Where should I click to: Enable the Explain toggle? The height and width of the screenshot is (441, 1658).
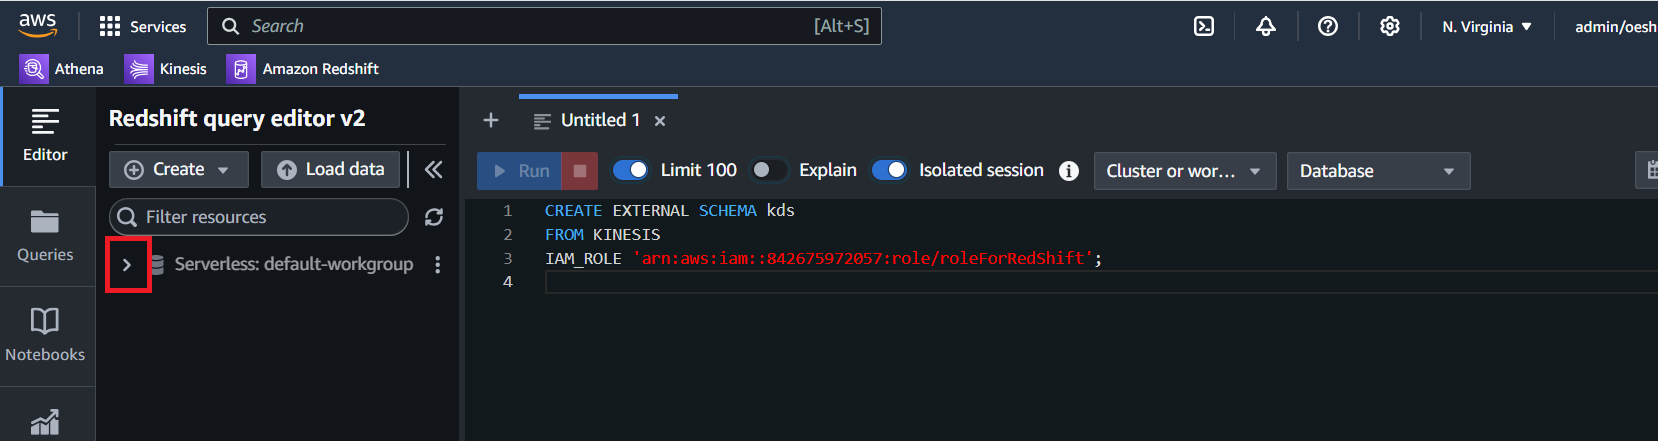[x=768, y=170]
